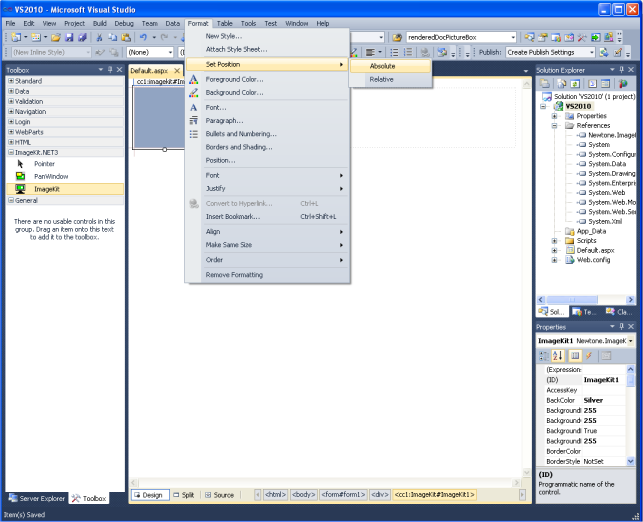Close the Default.aspx tab
Image resolution: width=643 pixels, height=522 pixels.
click(177, 71)
